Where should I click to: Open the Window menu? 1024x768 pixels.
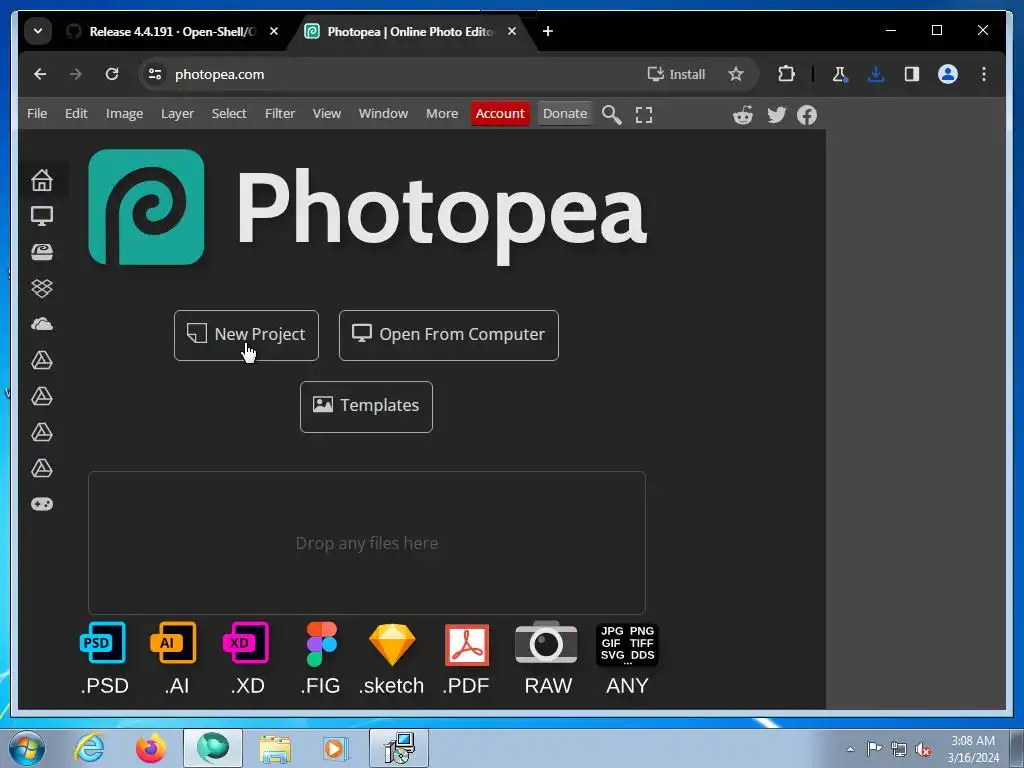pyautogui.click(x=383, y=114)
